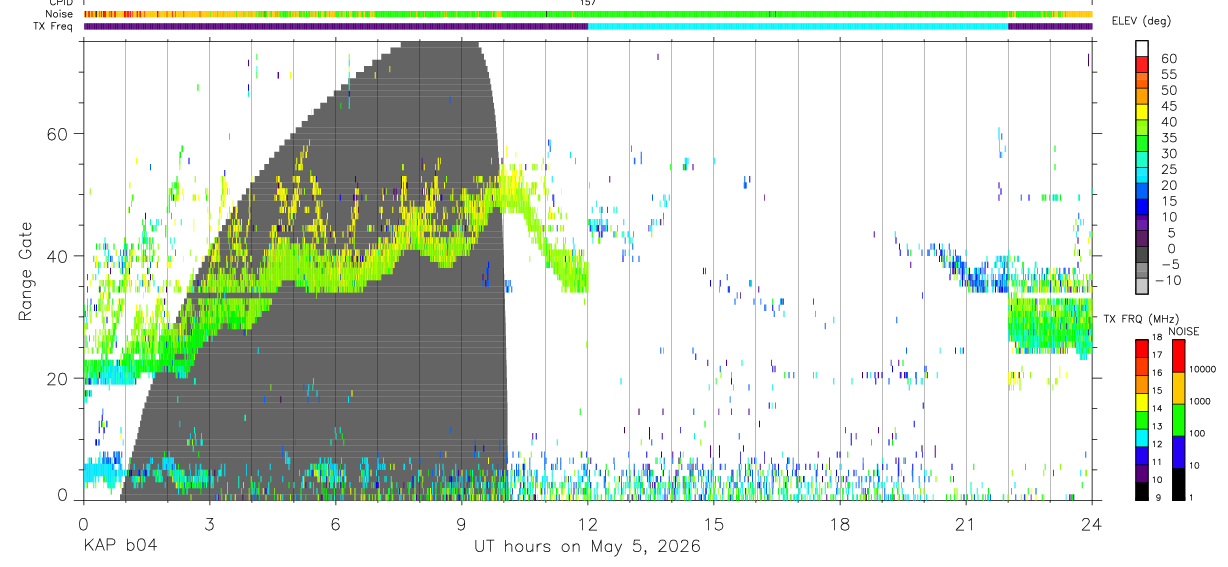Pick the red segment of ELEV color bar
The width and height of the screenshot is (1228, 567).
[1142, 64]
